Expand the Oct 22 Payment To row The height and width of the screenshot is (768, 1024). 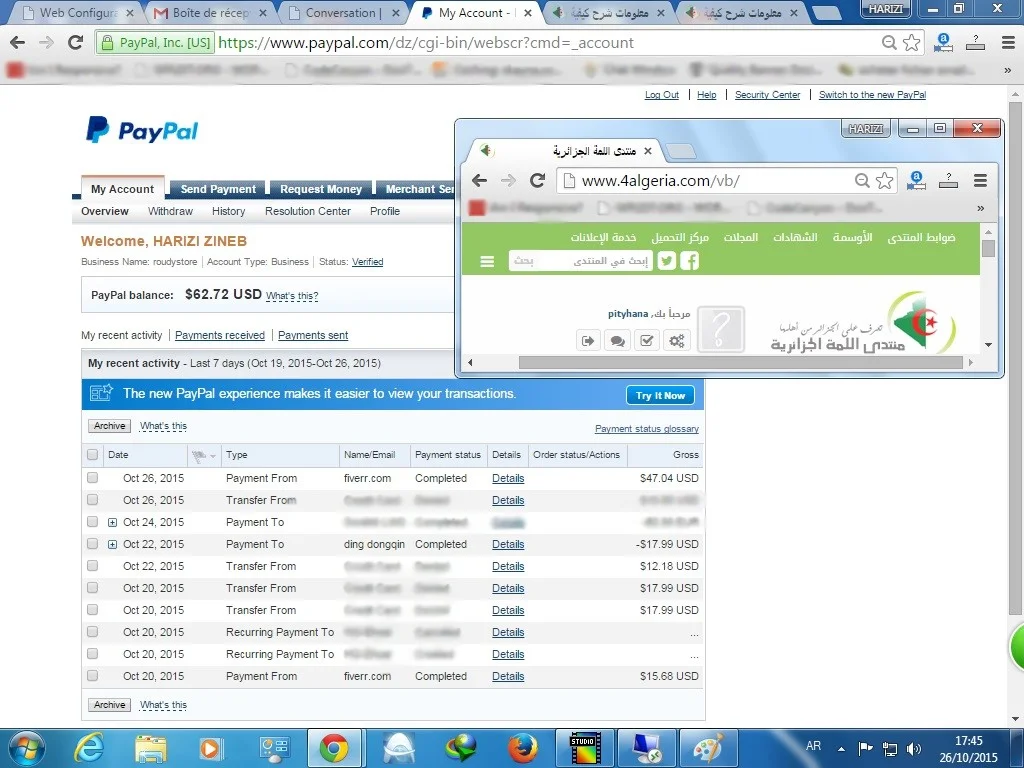tap(113, 544)
